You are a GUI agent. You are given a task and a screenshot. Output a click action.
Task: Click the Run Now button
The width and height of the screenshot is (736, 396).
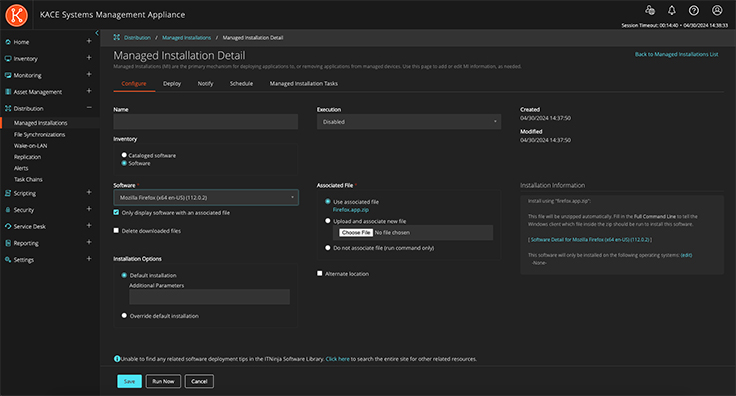(x=163, y=381)
